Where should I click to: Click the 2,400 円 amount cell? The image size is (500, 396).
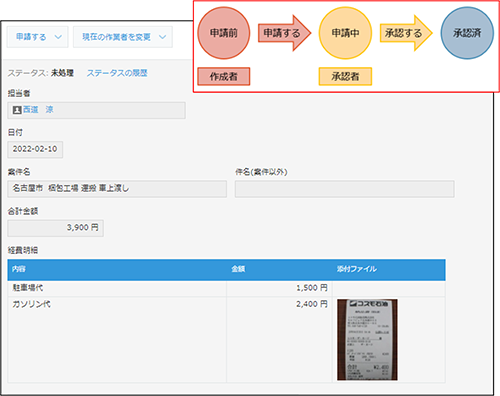pos(279,339)
